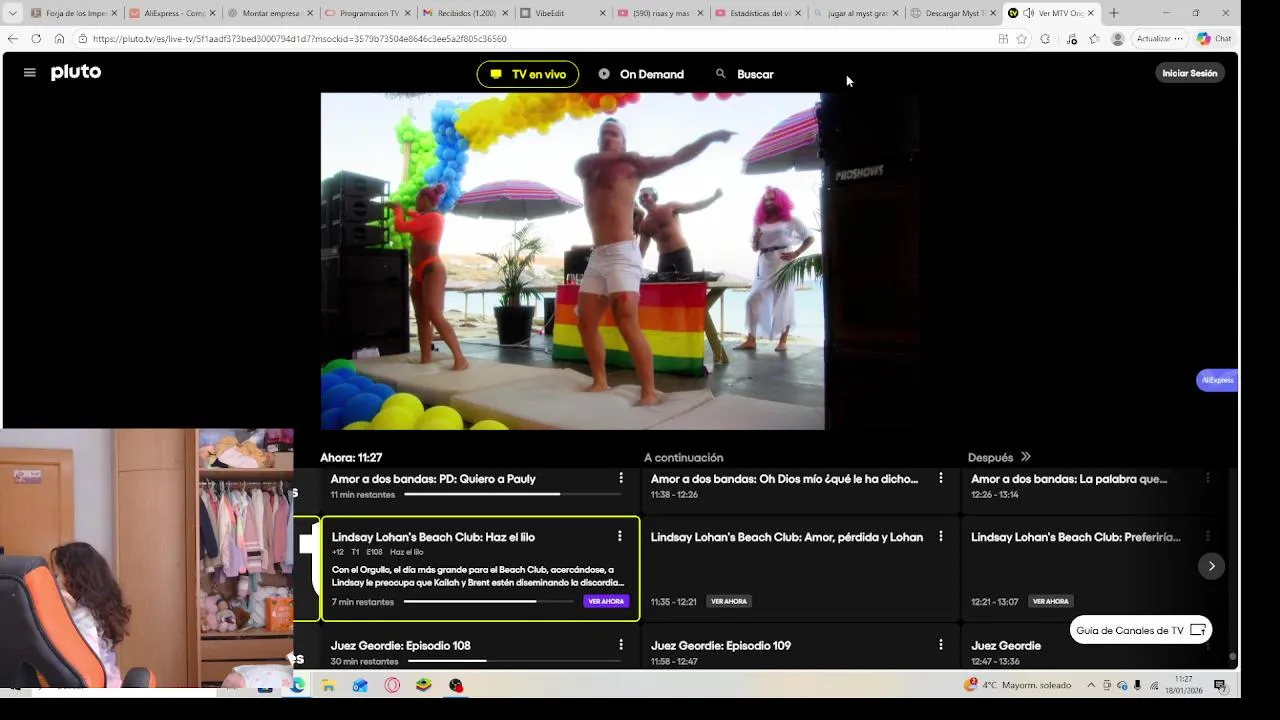Open tab list dropdown arrow

click(x=12, y=13)
